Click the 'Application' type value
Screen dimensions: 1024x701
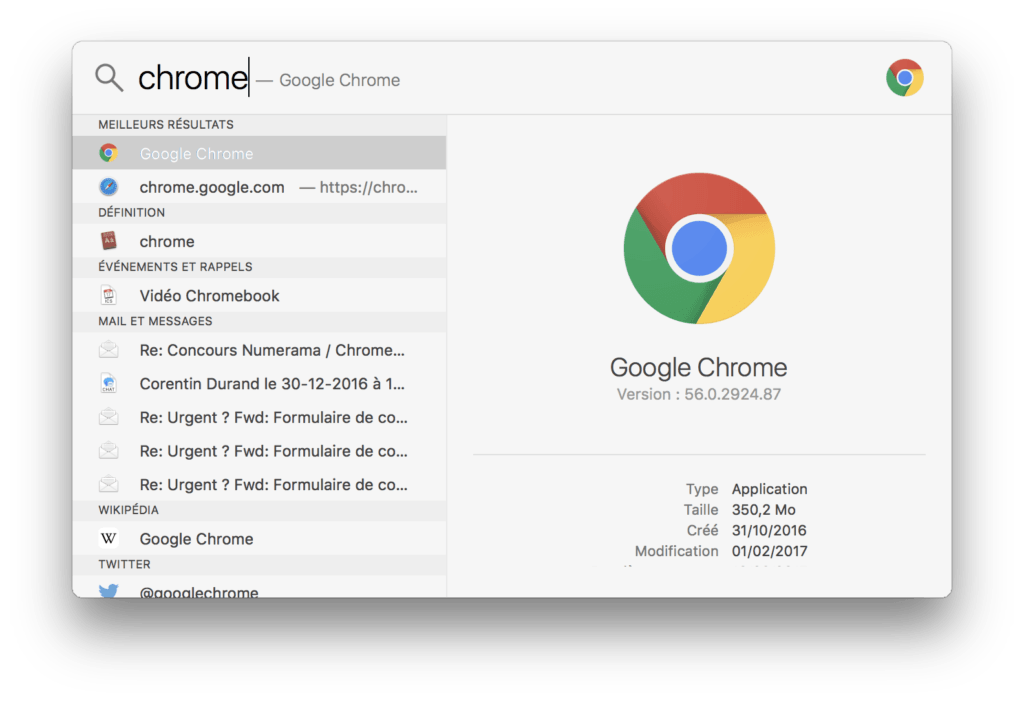769,489
